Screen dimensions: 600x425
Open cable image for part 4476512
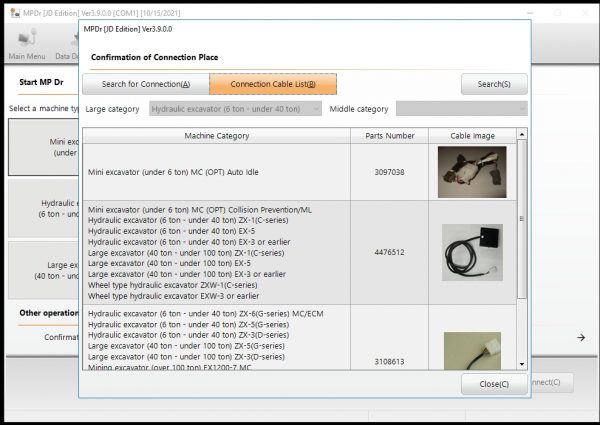[472, 252]
